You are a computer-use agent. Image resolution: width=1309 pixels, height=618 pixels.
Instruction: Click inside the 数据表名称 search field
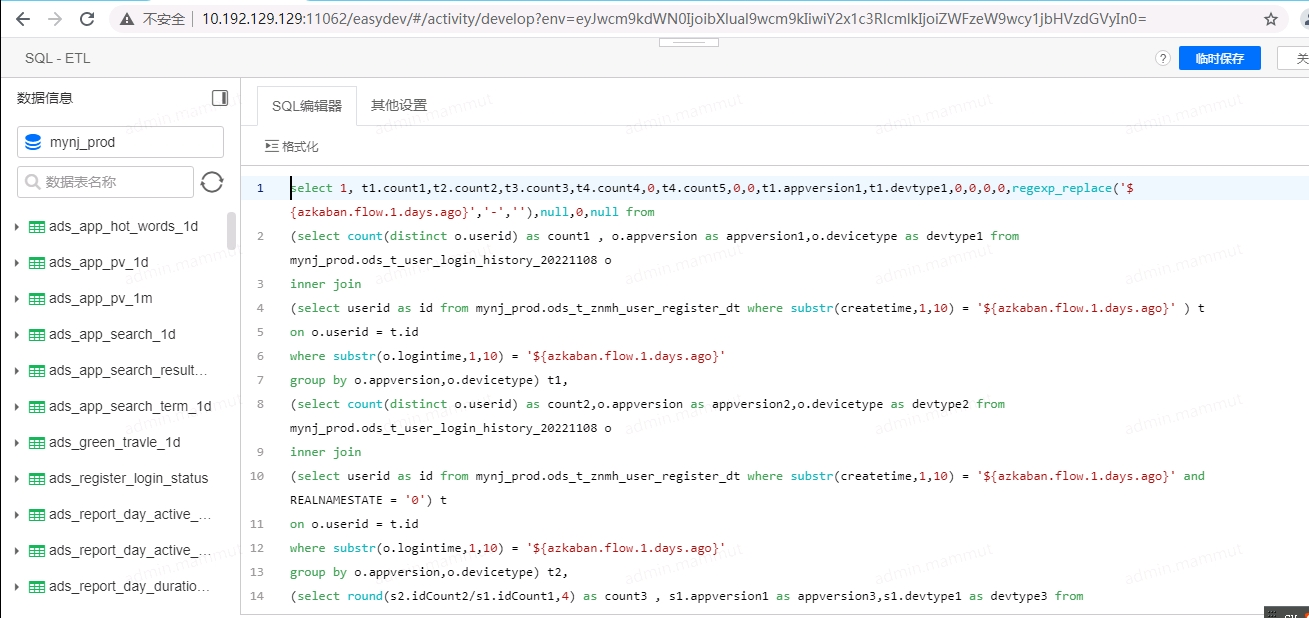point(110,182)
